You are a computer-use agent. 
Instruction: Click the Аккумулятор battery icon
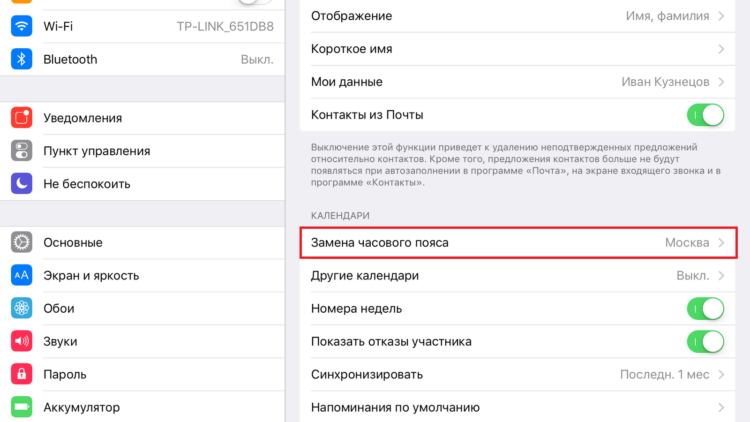pos(22,407)
